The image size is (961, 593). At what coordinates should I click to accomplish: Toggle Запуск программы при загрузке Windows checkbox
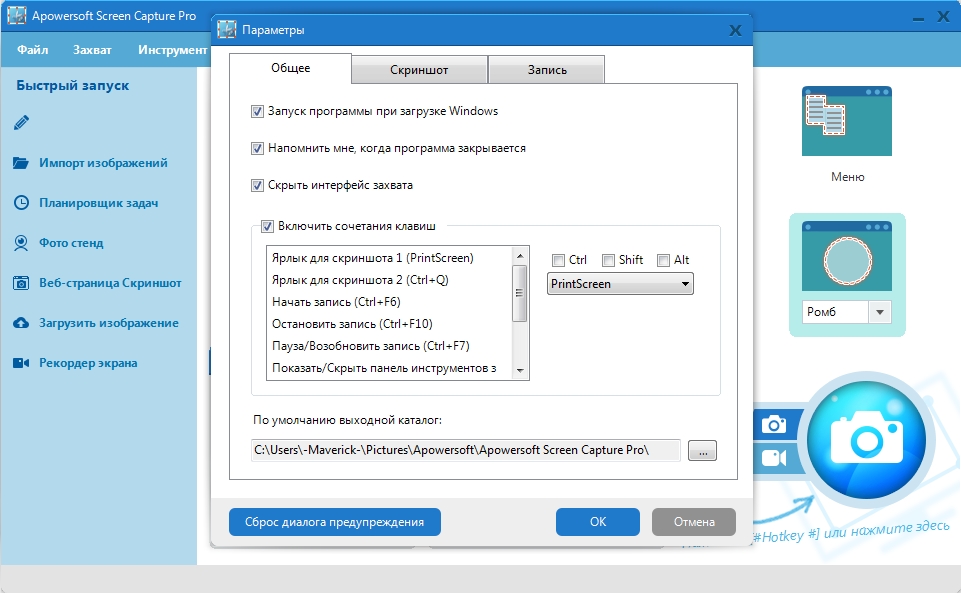pos(257,111)
